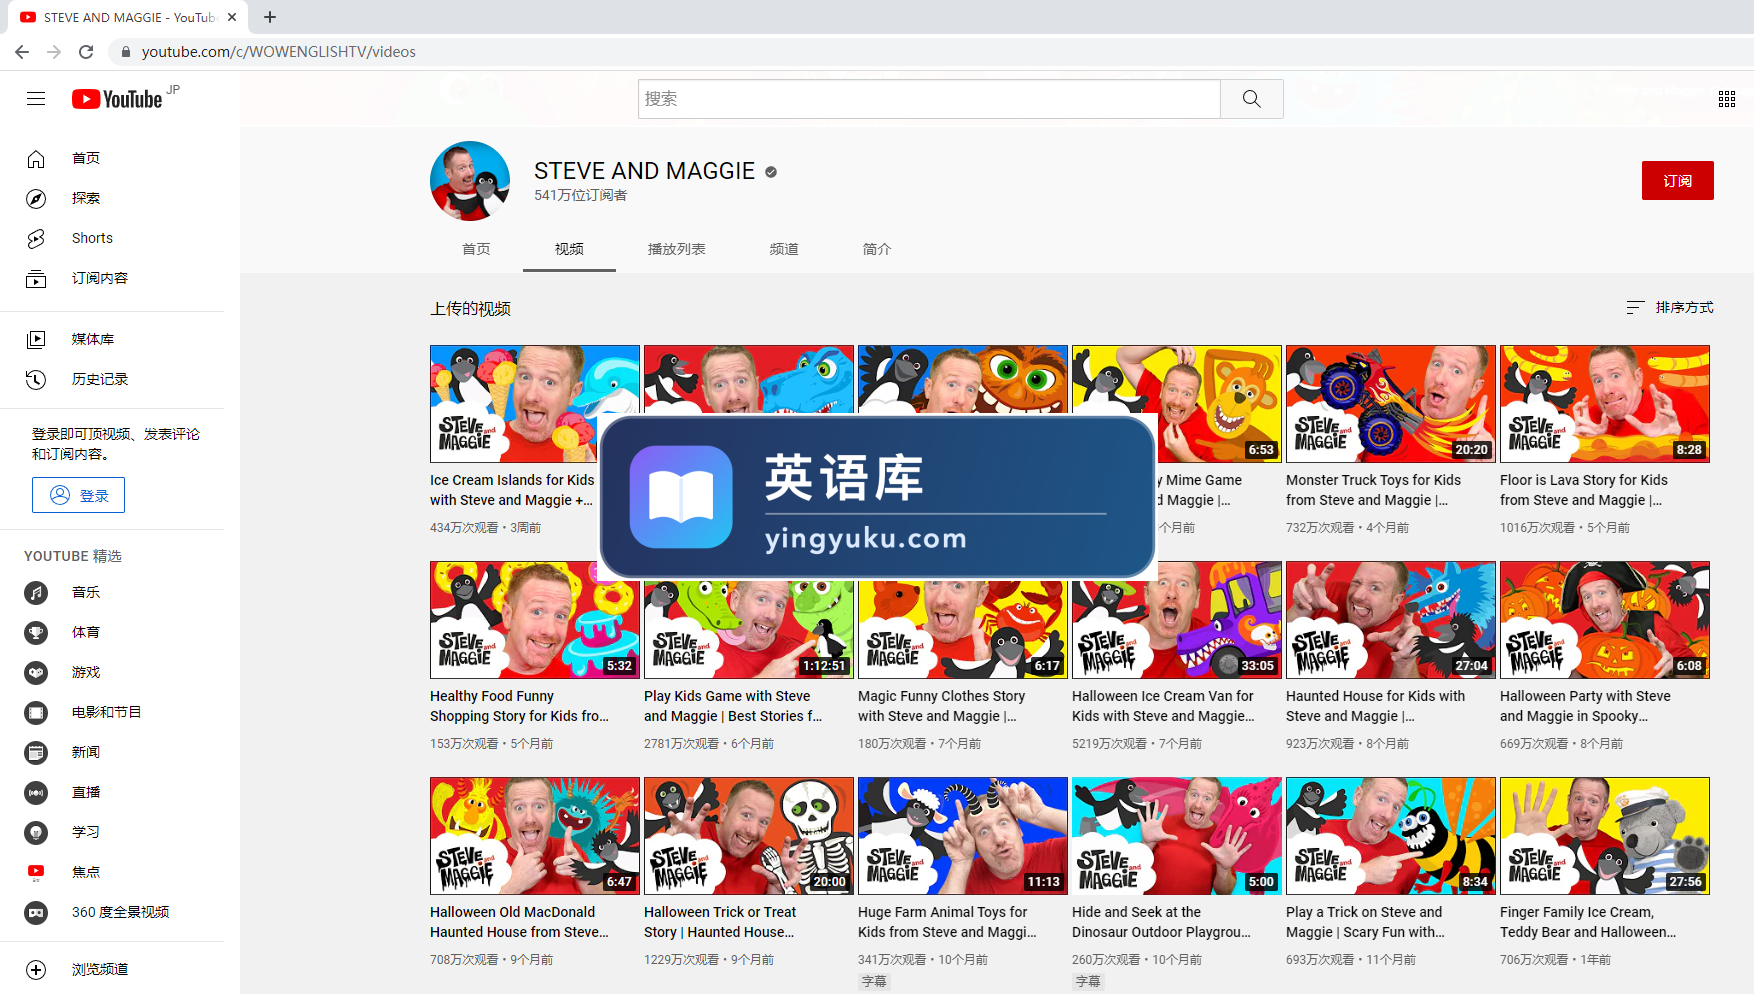The width and height of the screenshot is (1754, 994).
Task: Click the search magnifier button
Action: click(x=1251, y=99)
